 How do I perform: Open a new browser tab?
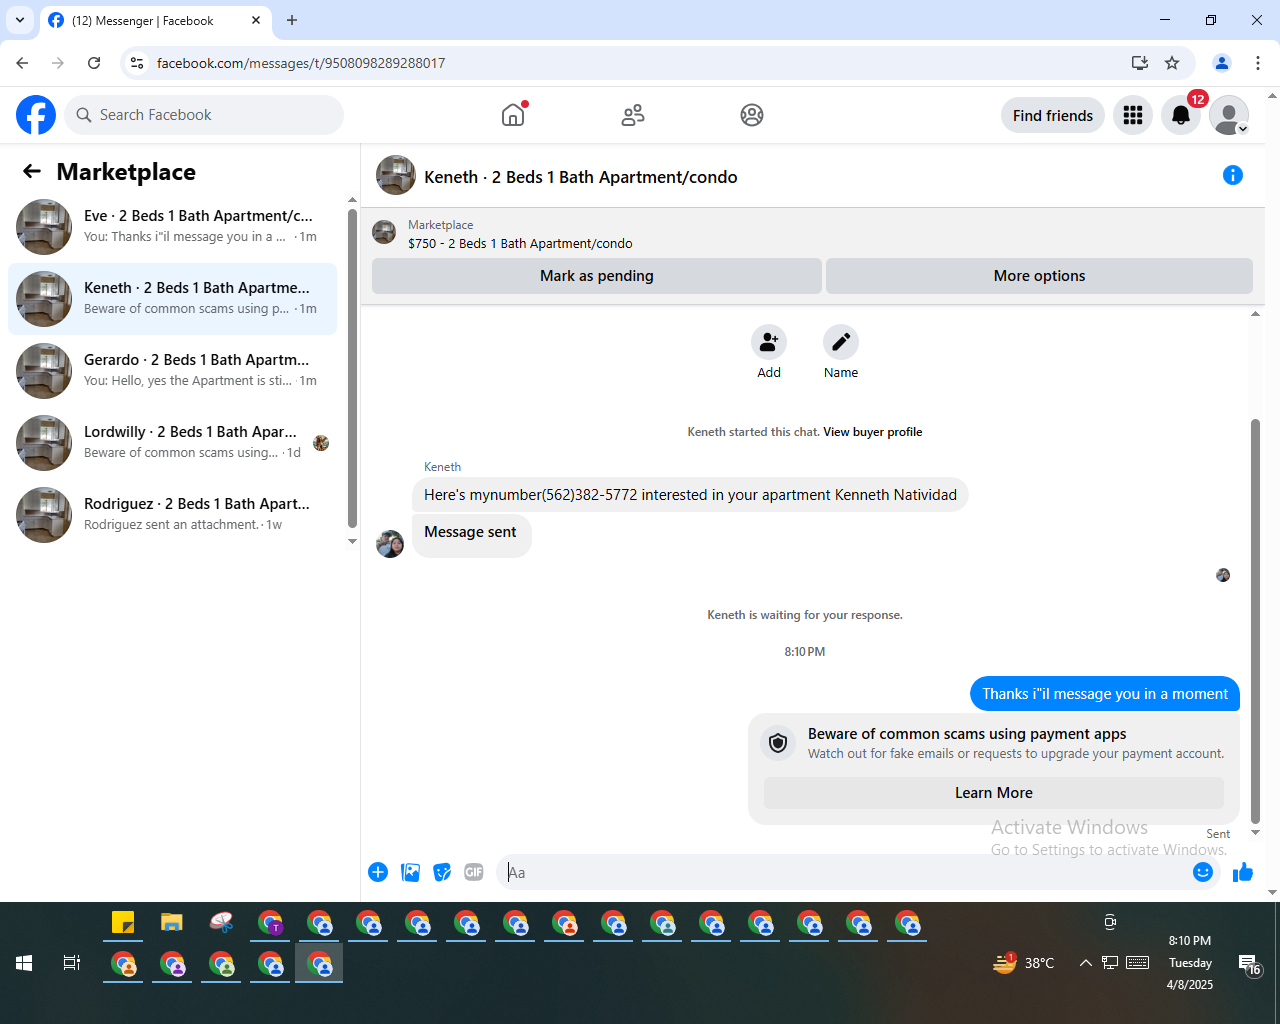[x=292, y=20]
